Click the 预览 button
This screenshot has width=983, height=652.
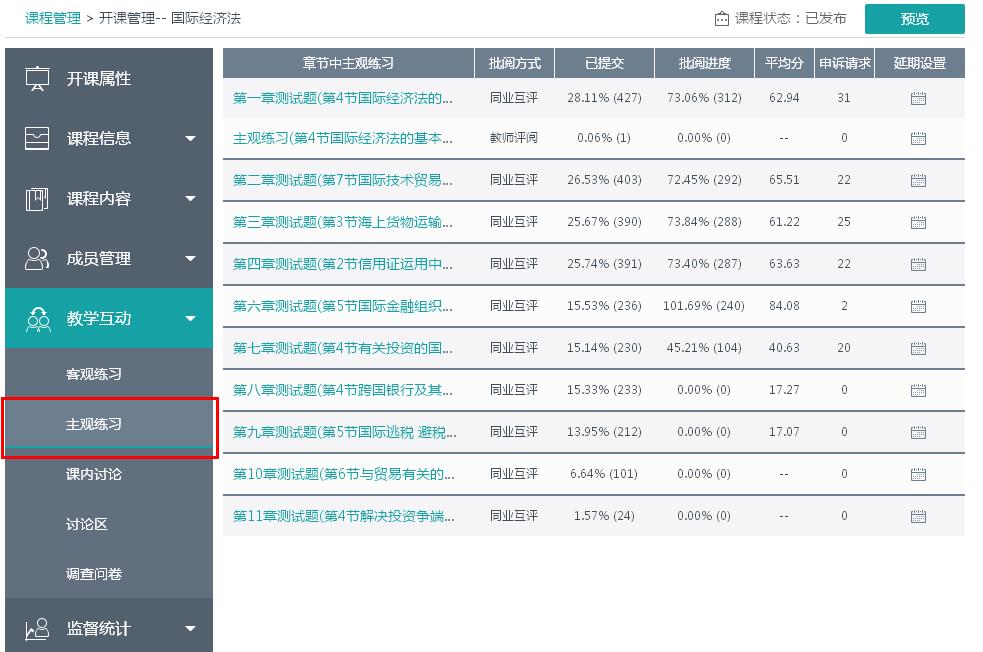pos(914,19)
